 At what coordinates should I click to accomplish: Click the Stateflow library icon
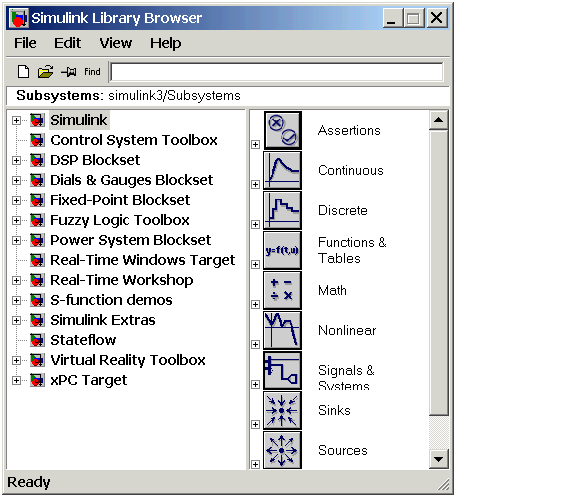(38, 340)
